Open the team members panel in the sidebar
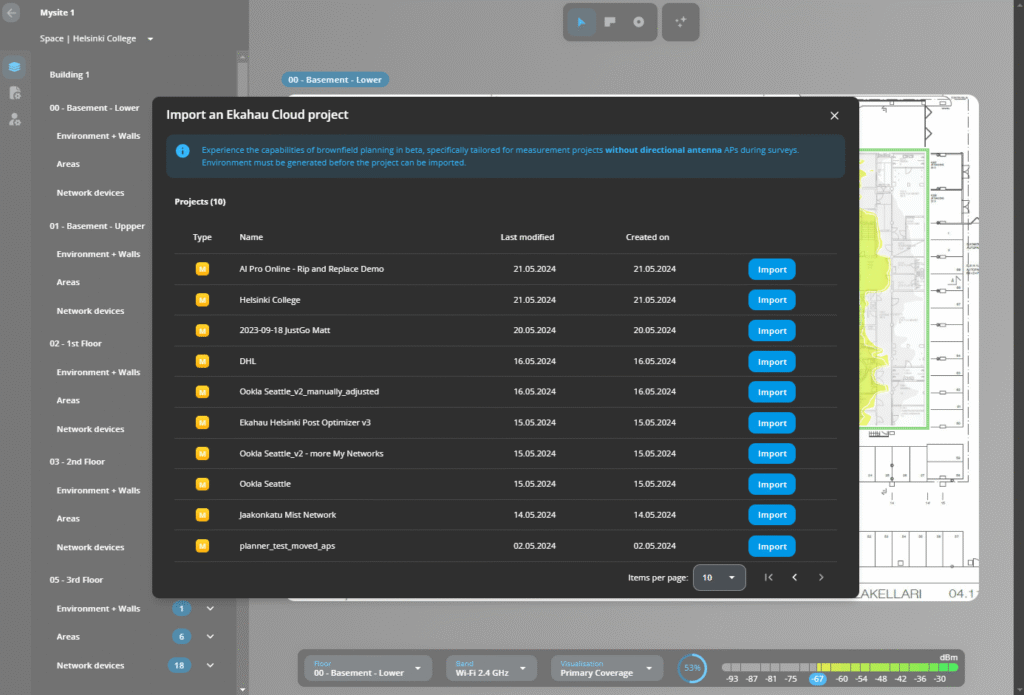This screenshot has height=695, width=1024. click(x=14, y=119)
